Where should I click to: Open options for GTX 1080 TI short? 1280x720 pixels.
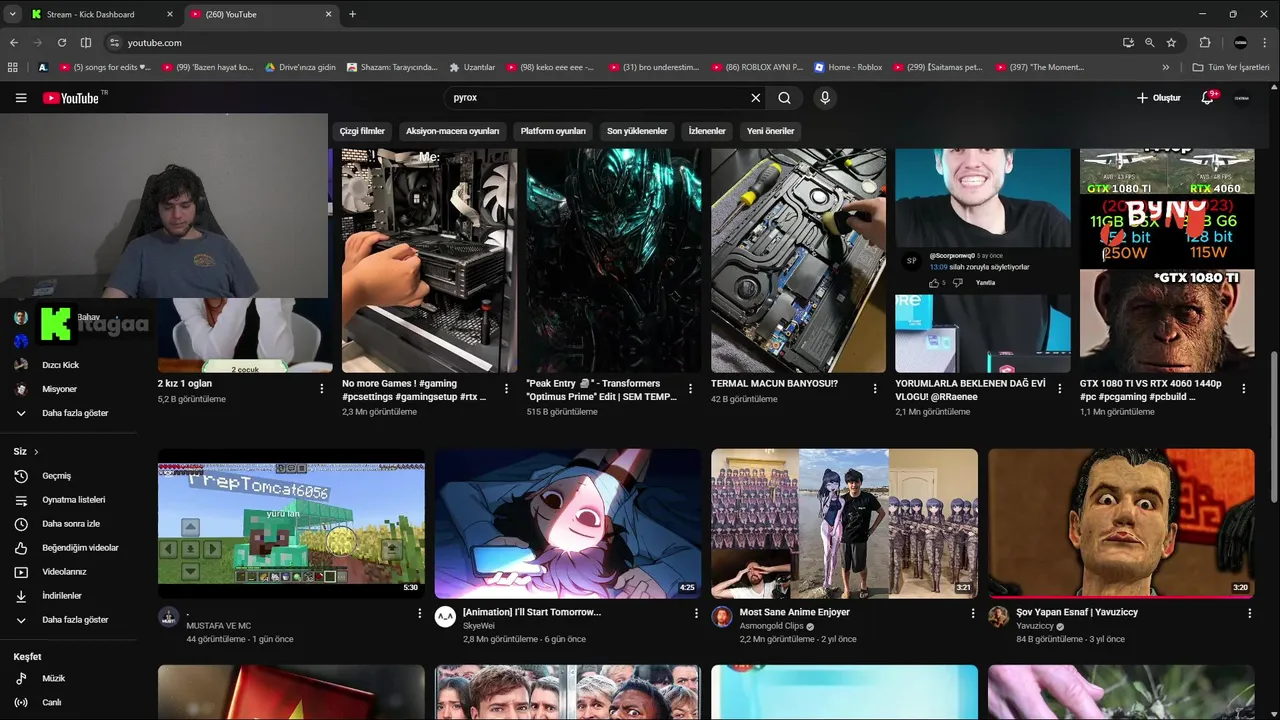1244,388
